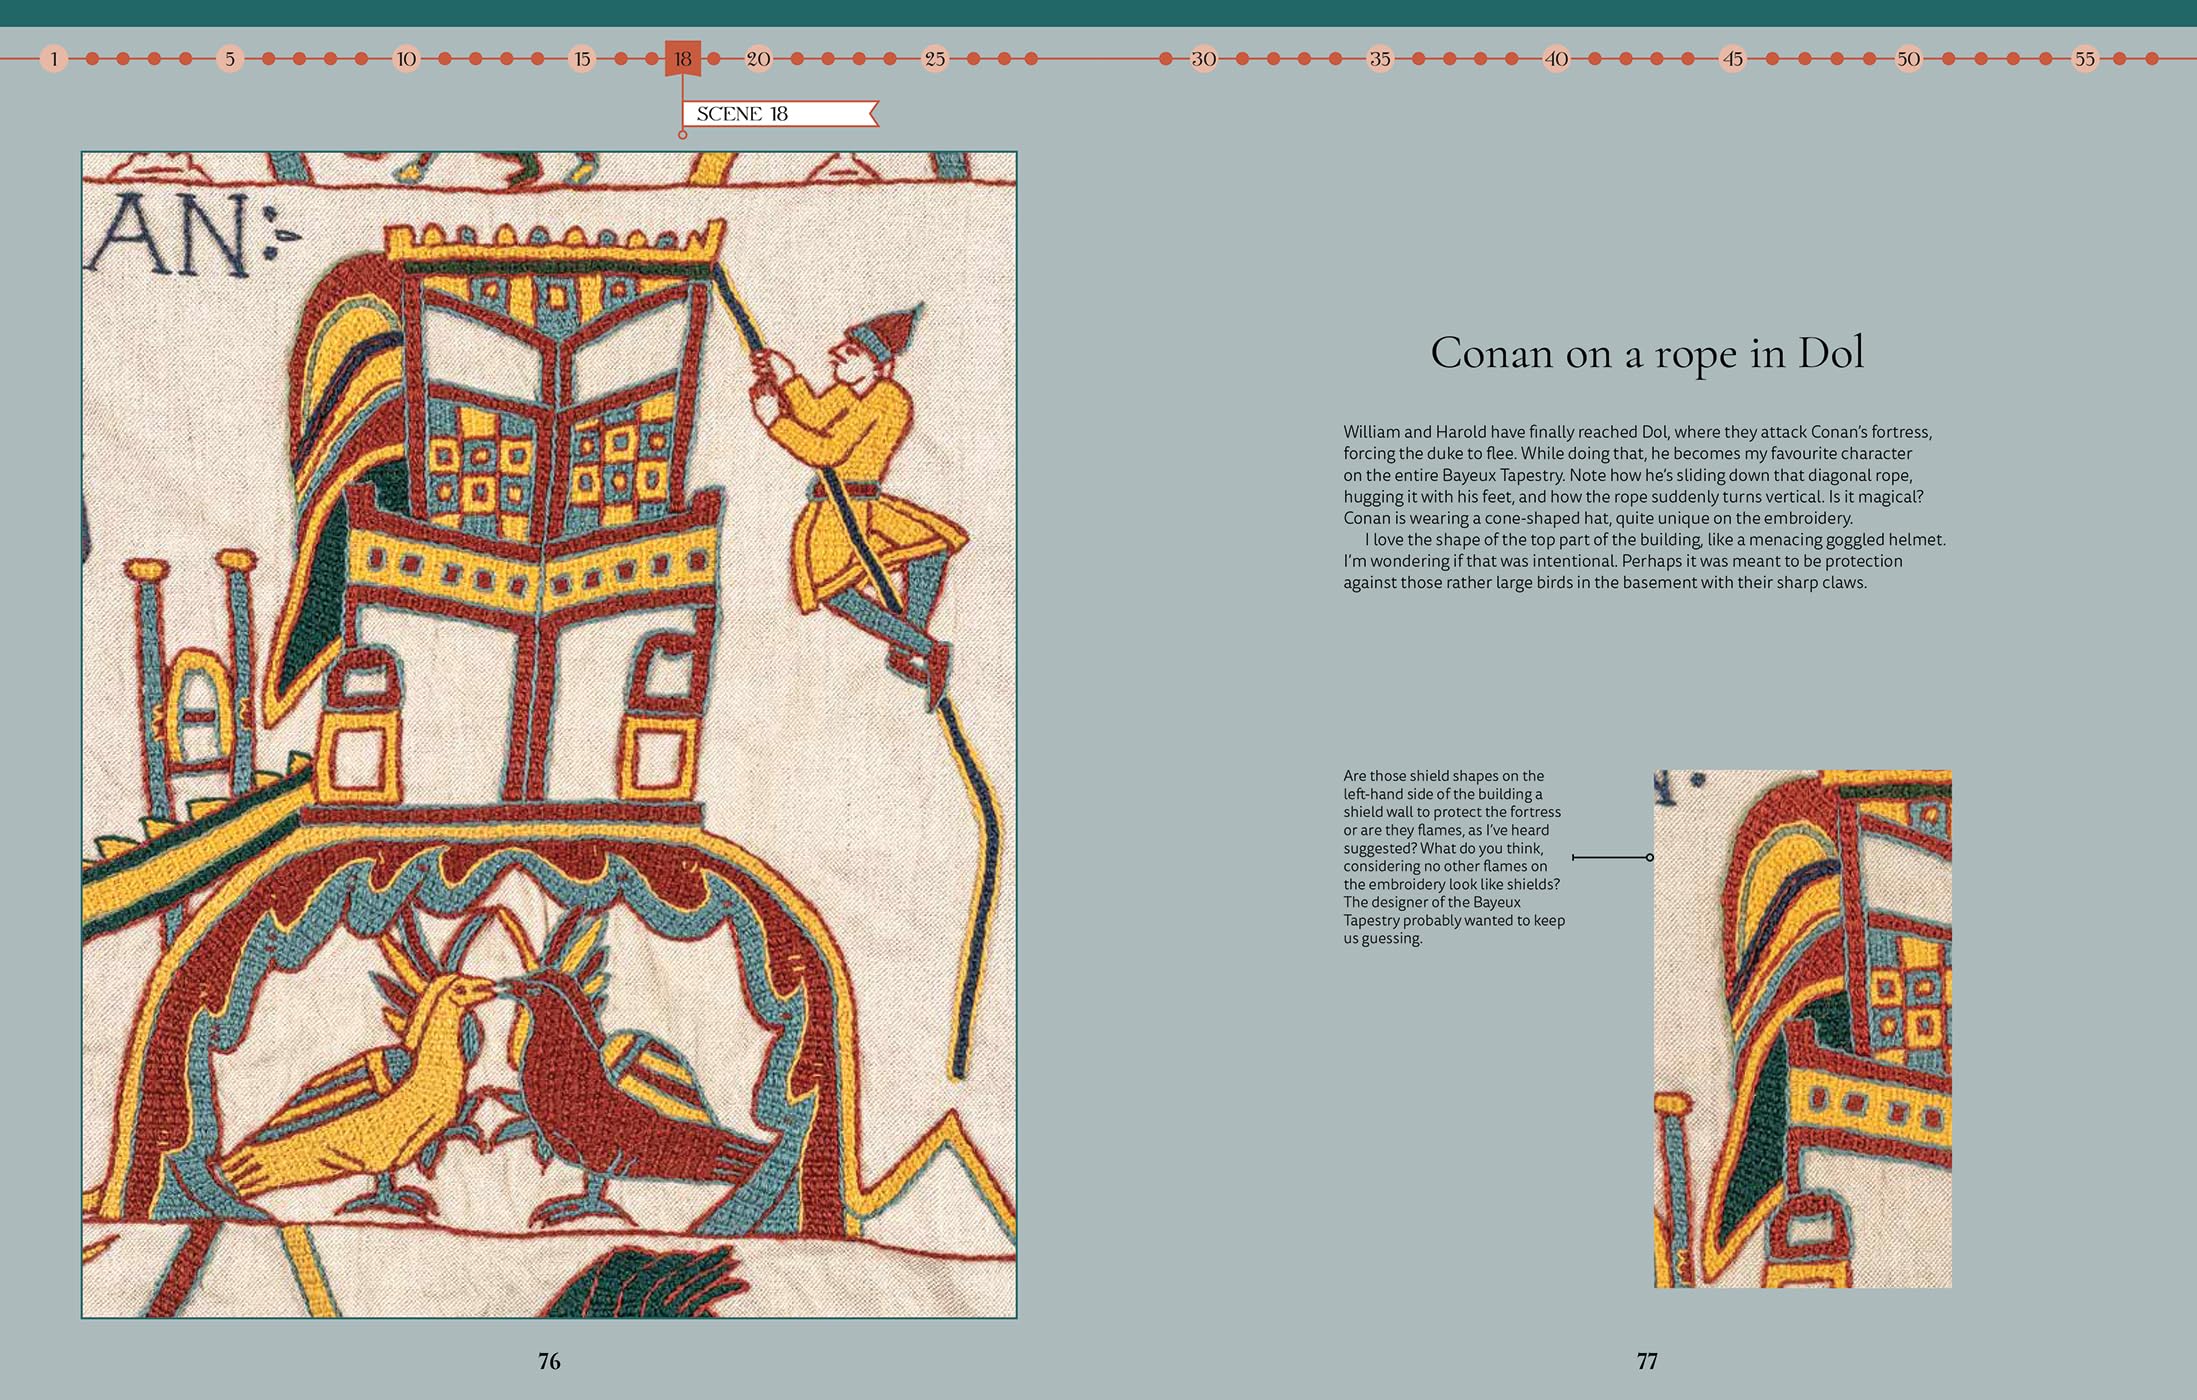Viewport: 2197px width, 1400px height.
Task: Click page number 76
Action: pos(549,1361)
